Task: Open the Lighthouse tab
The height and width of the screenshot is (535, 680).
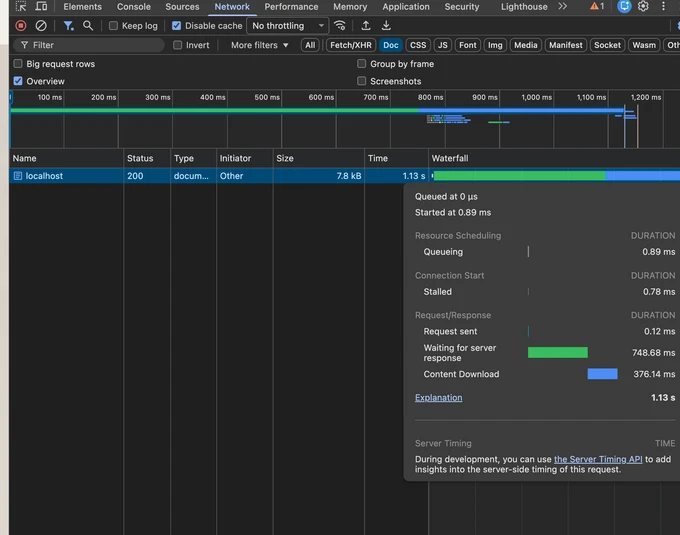Action: 524,7
